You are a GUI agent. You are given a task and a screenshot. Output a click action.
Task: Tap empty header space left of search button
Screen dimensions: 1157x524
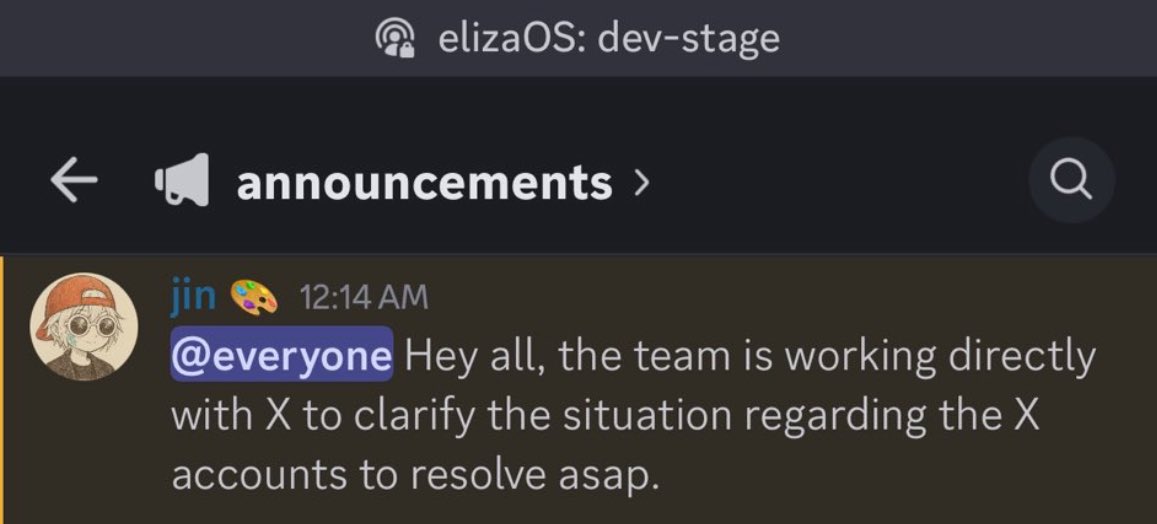(841, 182)
